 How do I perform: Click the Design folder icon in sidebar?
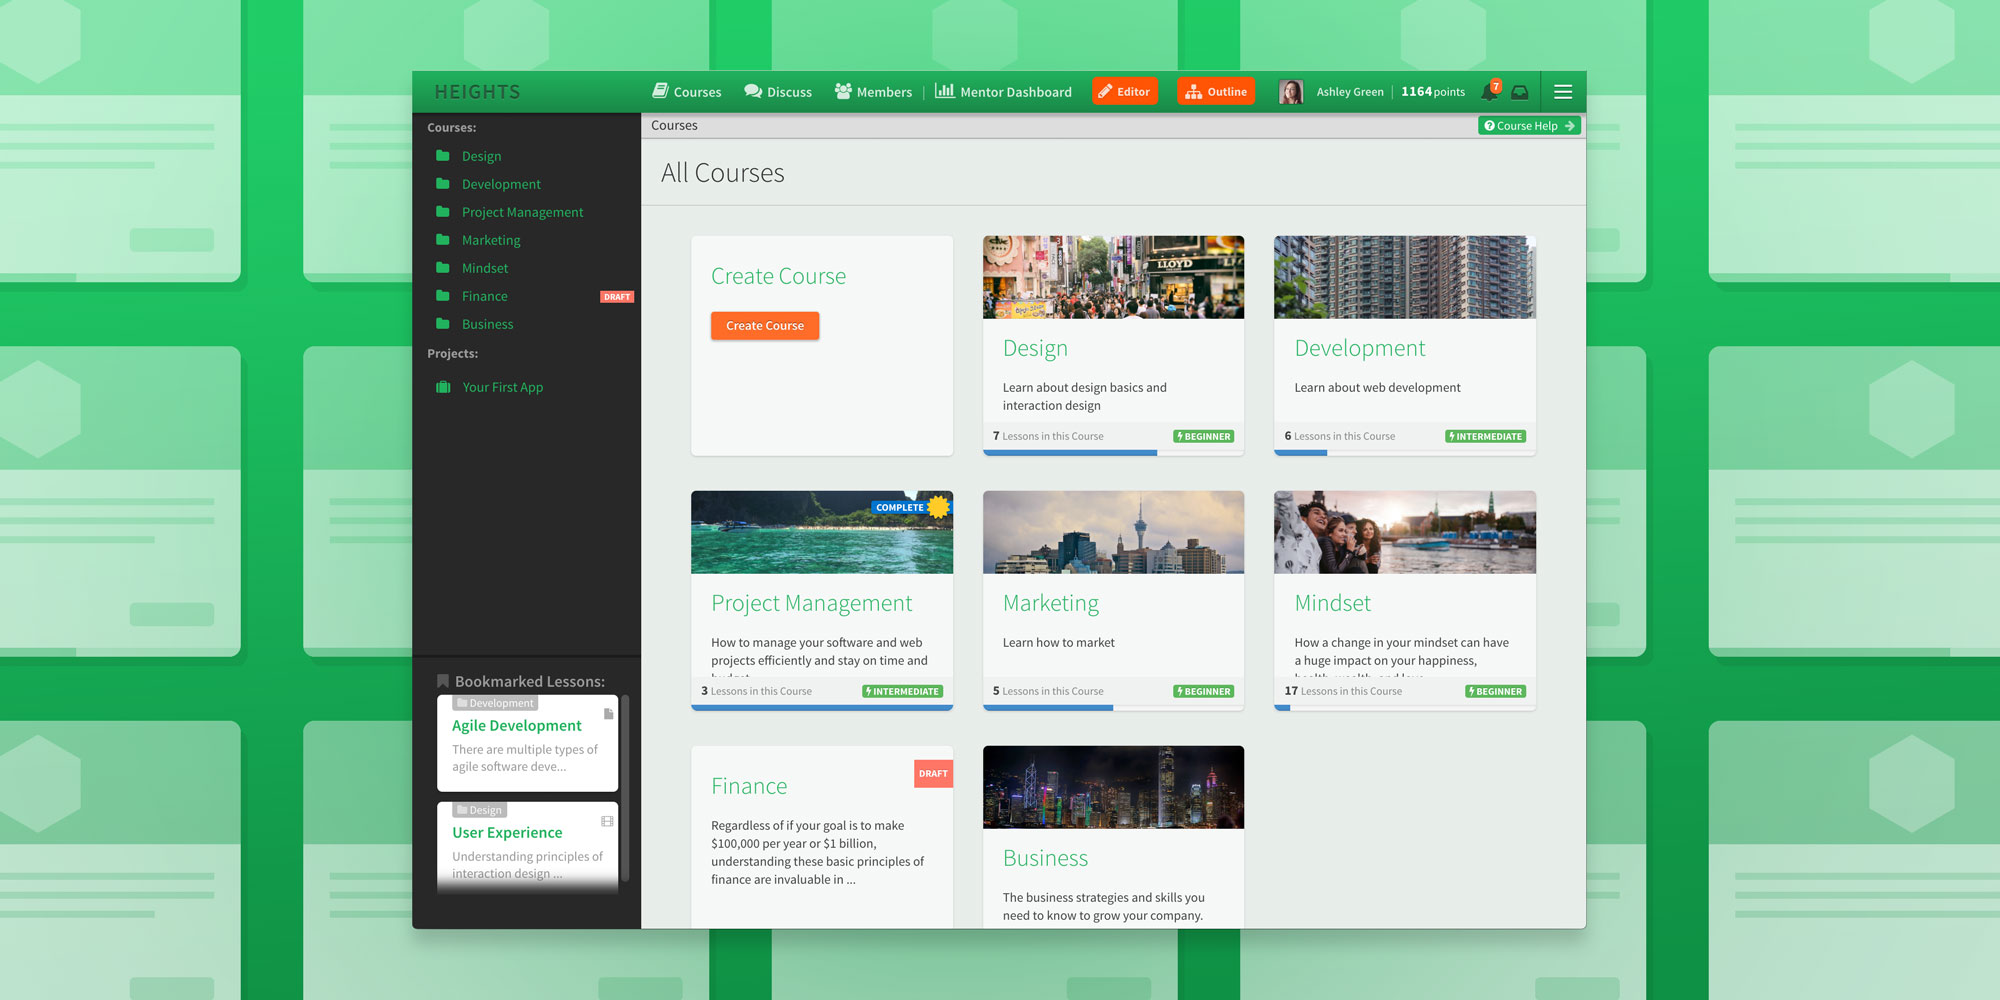(443, 156)
